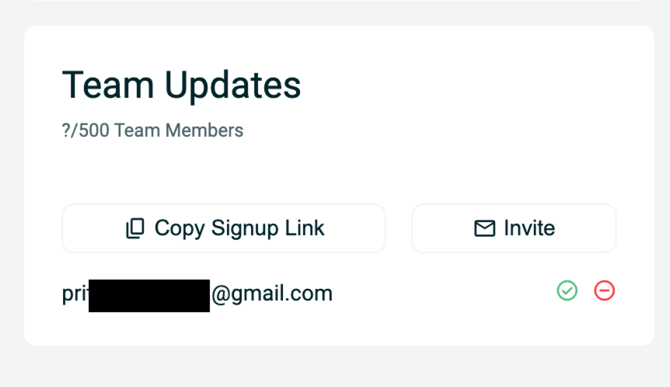The width and height of the screenshot is (670, 387).
Task: Click the empty area between email and checkmark
Action: [x=444, y=293]
